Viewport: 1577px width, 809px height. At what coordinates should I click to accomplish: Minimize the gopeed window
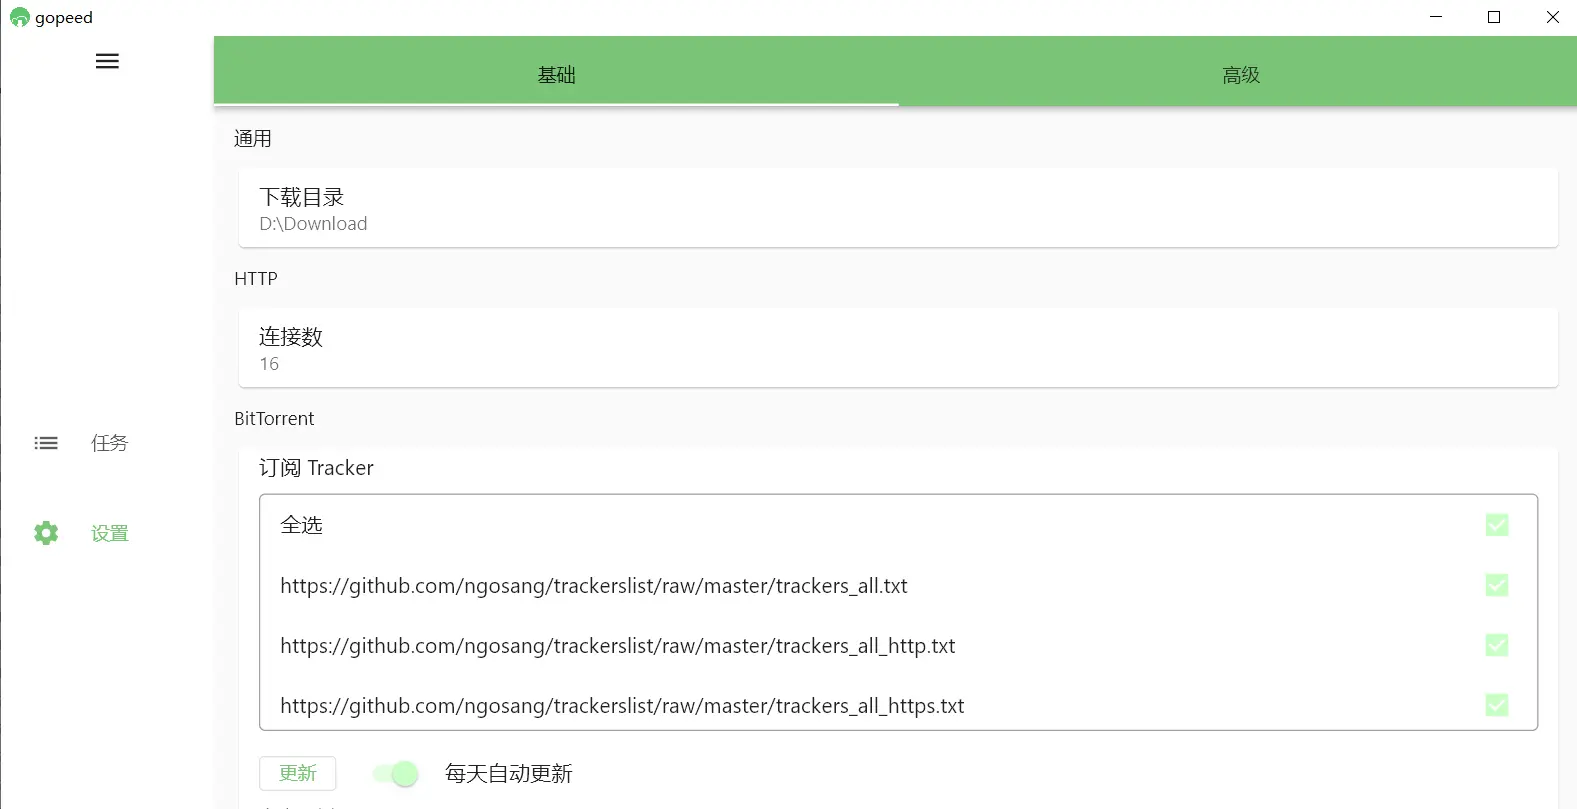(1436, 17)
